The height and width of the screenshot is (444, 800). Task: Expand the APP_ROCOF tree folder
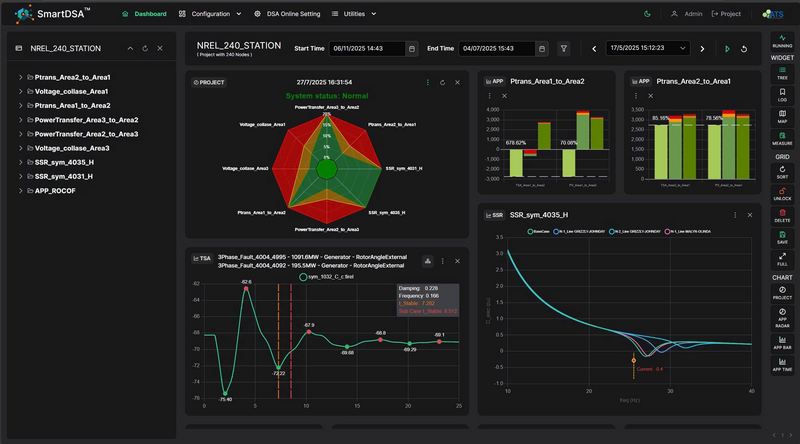(20, 190)
